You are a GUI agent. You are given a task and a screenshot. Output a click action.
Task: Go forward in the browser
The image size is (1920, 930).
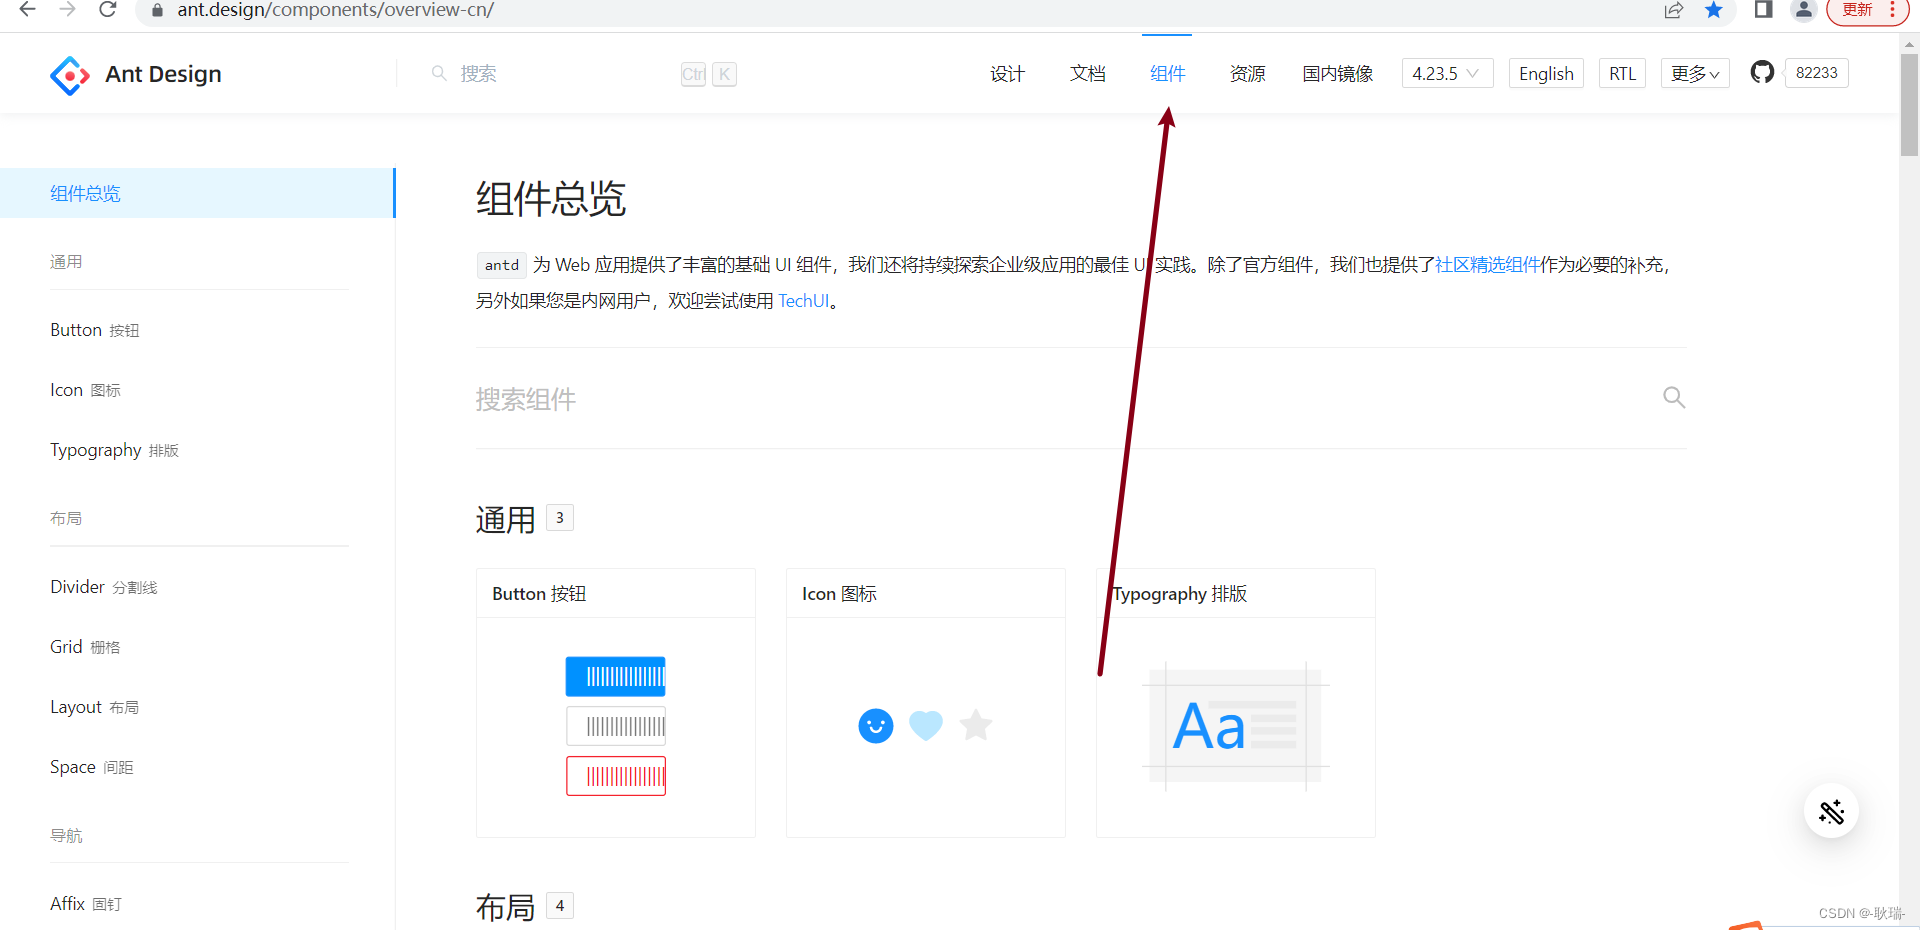point(67,10)
